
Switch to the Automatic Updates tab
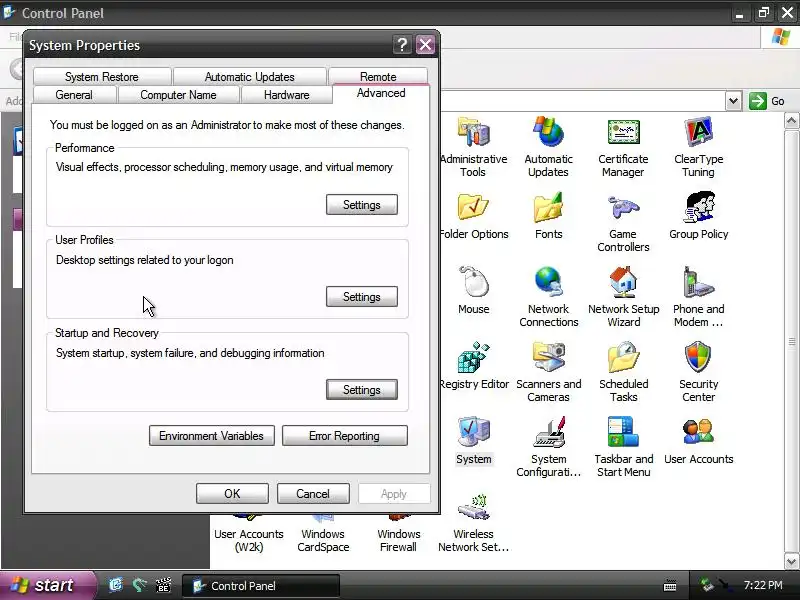[x=249, y=77]
